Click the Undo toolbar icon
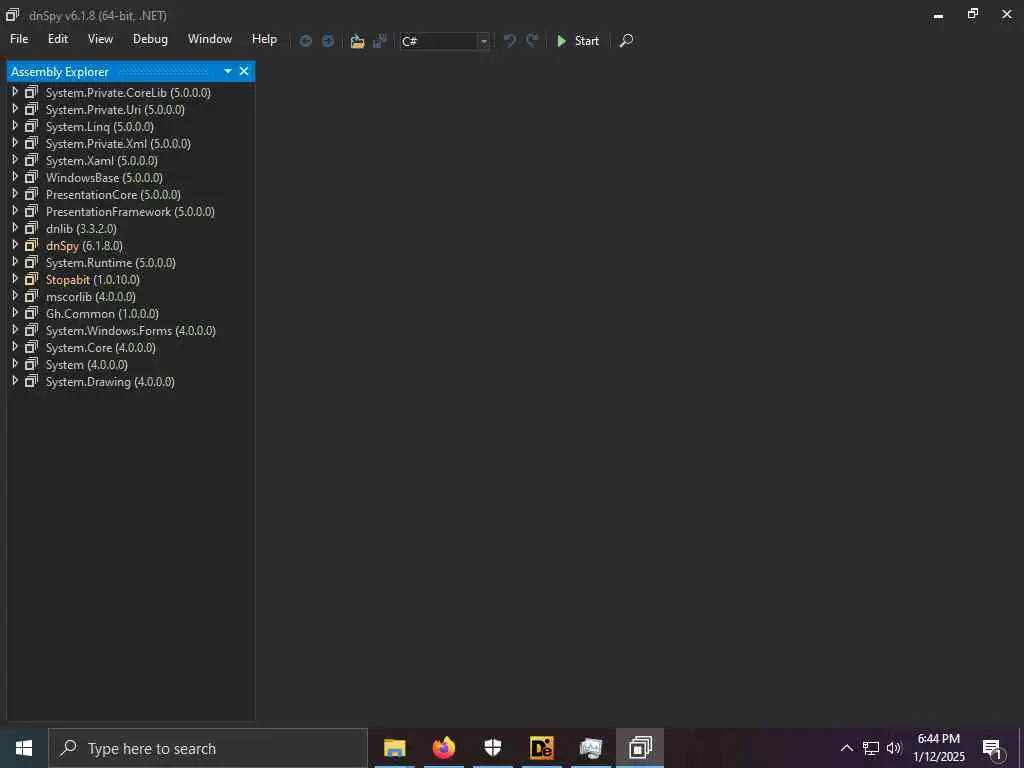The image size is (1024, 768). (x=509, y=40)
